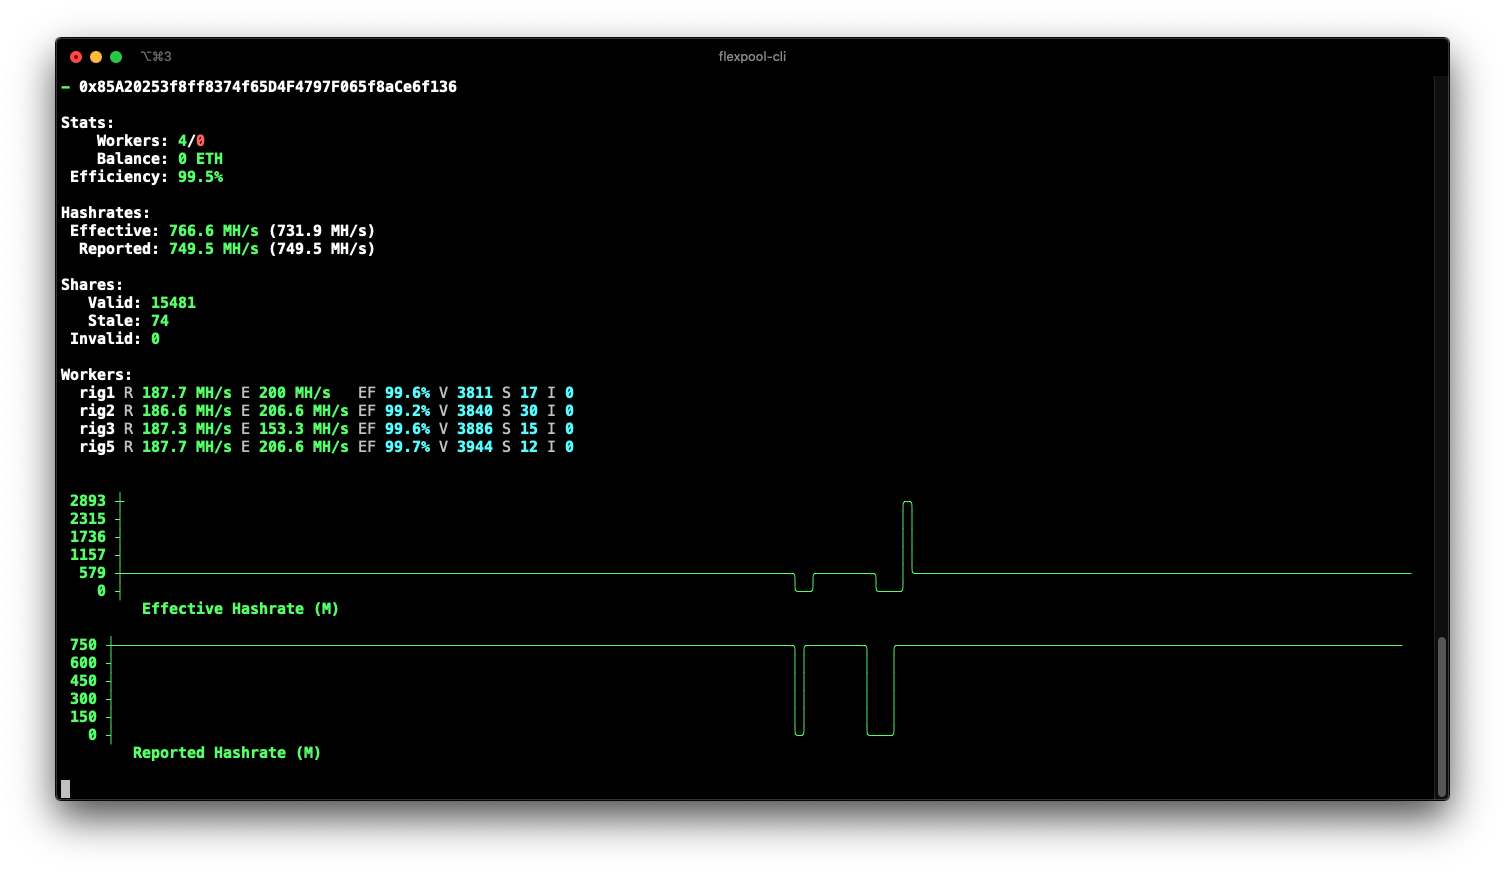Click rig5 stale shares 12
The width and height of the screenshot is (1505, 874).
[529, 447]
